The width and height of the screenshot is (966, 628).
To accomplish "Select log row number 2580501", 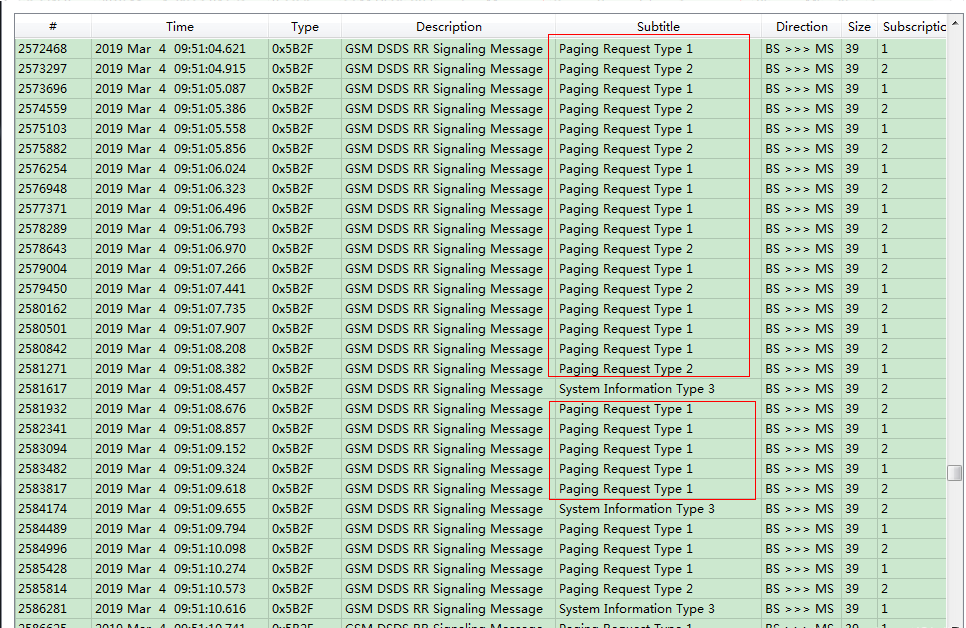I will [x=480, y=328].
